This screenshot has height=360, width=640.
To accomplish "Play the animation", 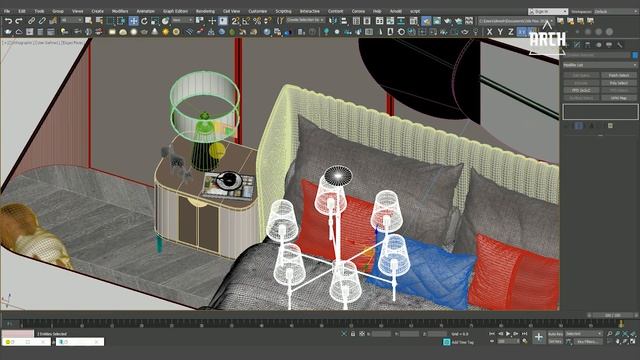I will (x=508, y=334).
